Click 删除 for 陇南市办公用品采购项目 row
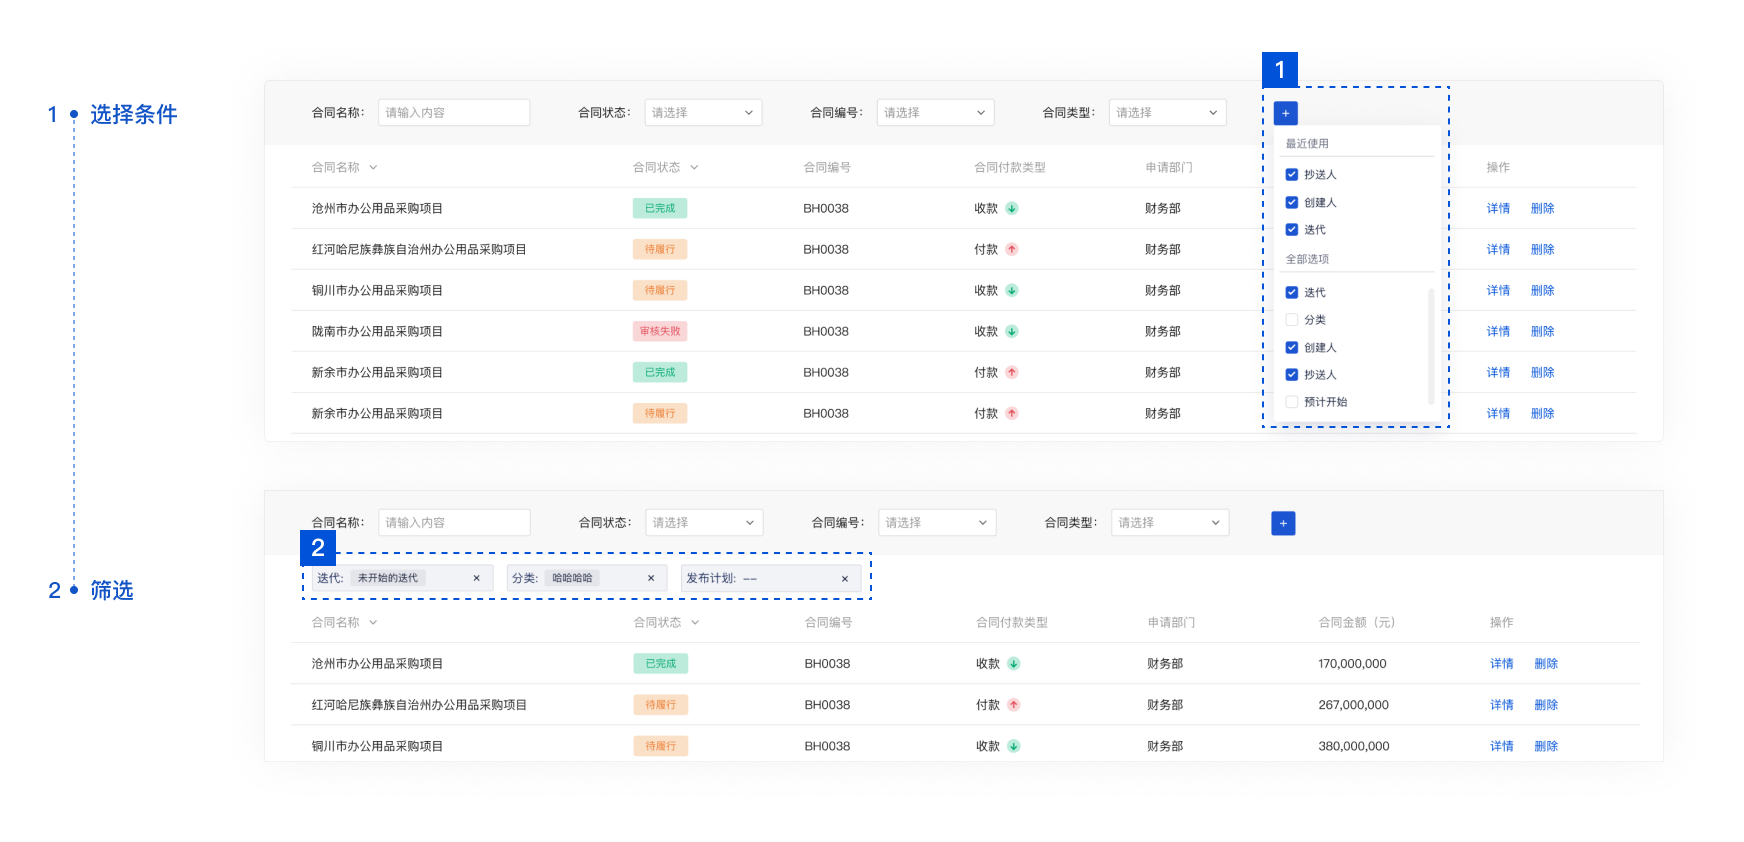Screen dimensions: 1744x842 click(1542, 331)
